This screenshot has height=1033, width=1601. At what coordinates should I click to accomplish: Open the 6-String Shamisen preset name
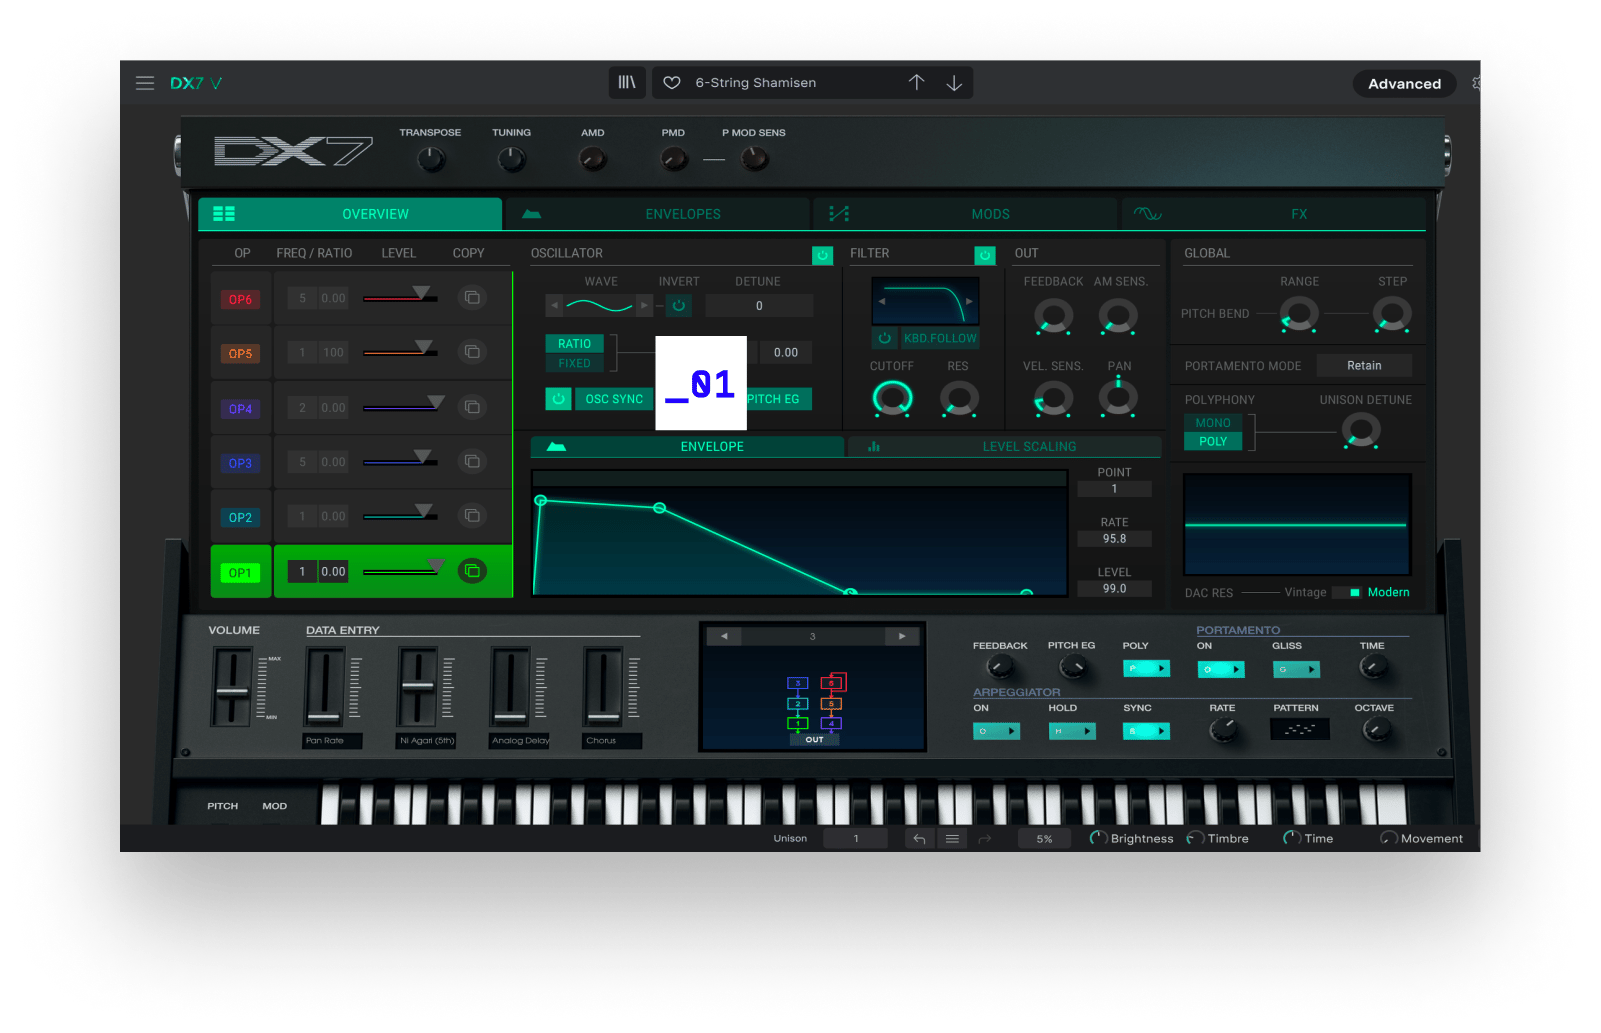tap(756, 83)
